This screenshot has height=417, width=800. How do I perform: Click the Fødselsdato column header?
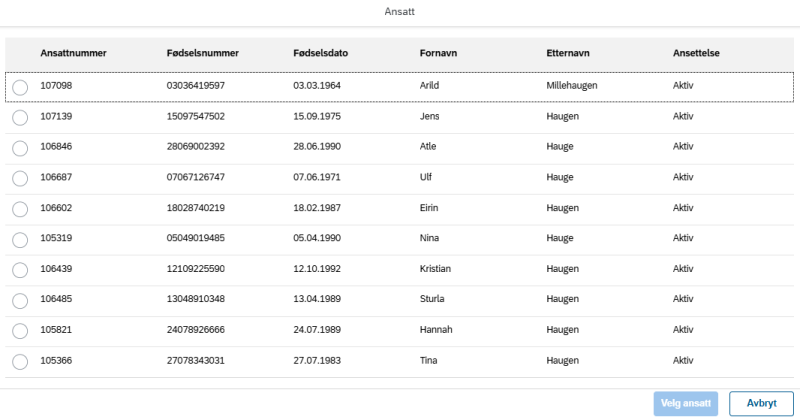point(320,53)
